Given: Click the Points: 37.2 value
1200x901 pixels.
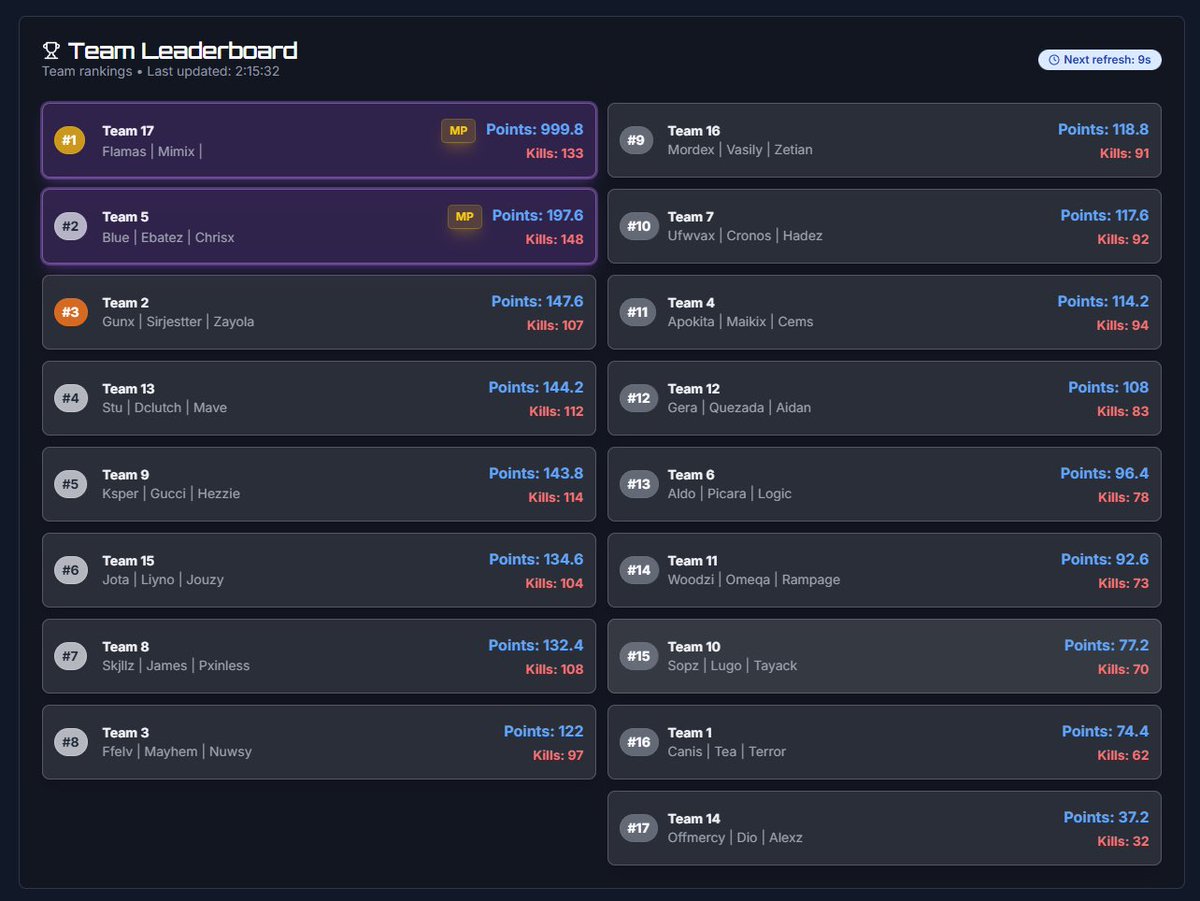Looking at the screenshot, I should [1106, 817].
